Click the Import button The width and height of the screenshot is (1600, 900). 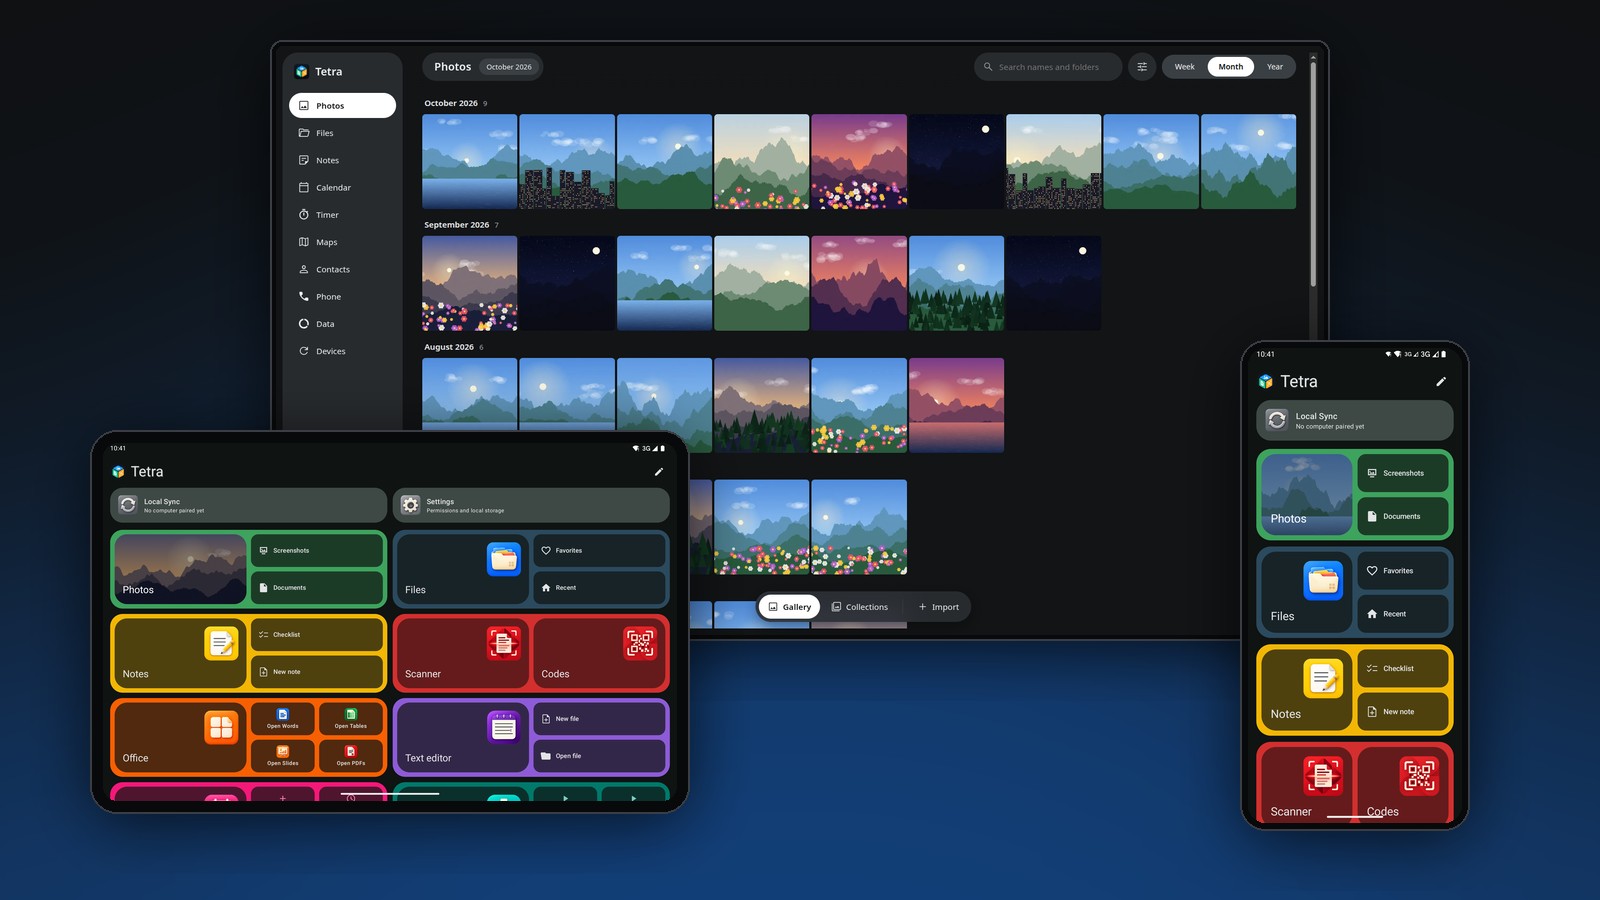(x=939, y=607)
